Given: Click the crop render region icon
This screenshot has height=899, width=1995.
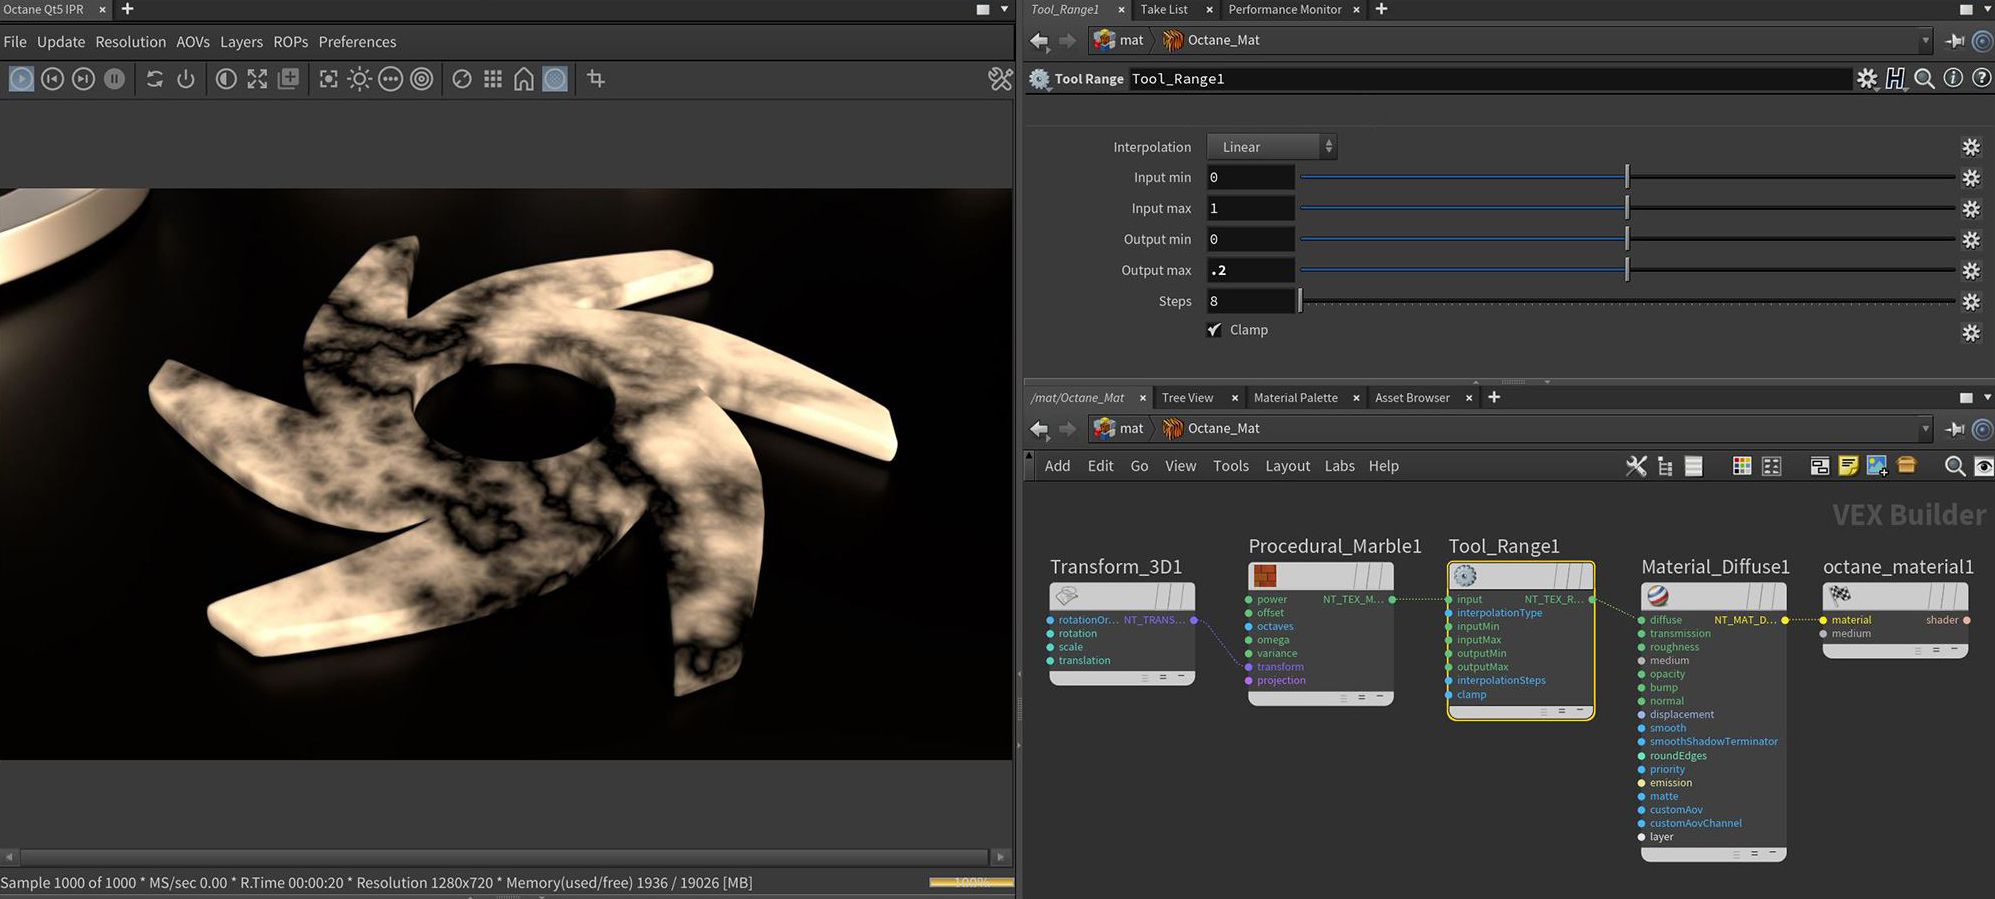Looking at the screenshot, I should pyautogui.click(x=596, y=79).
